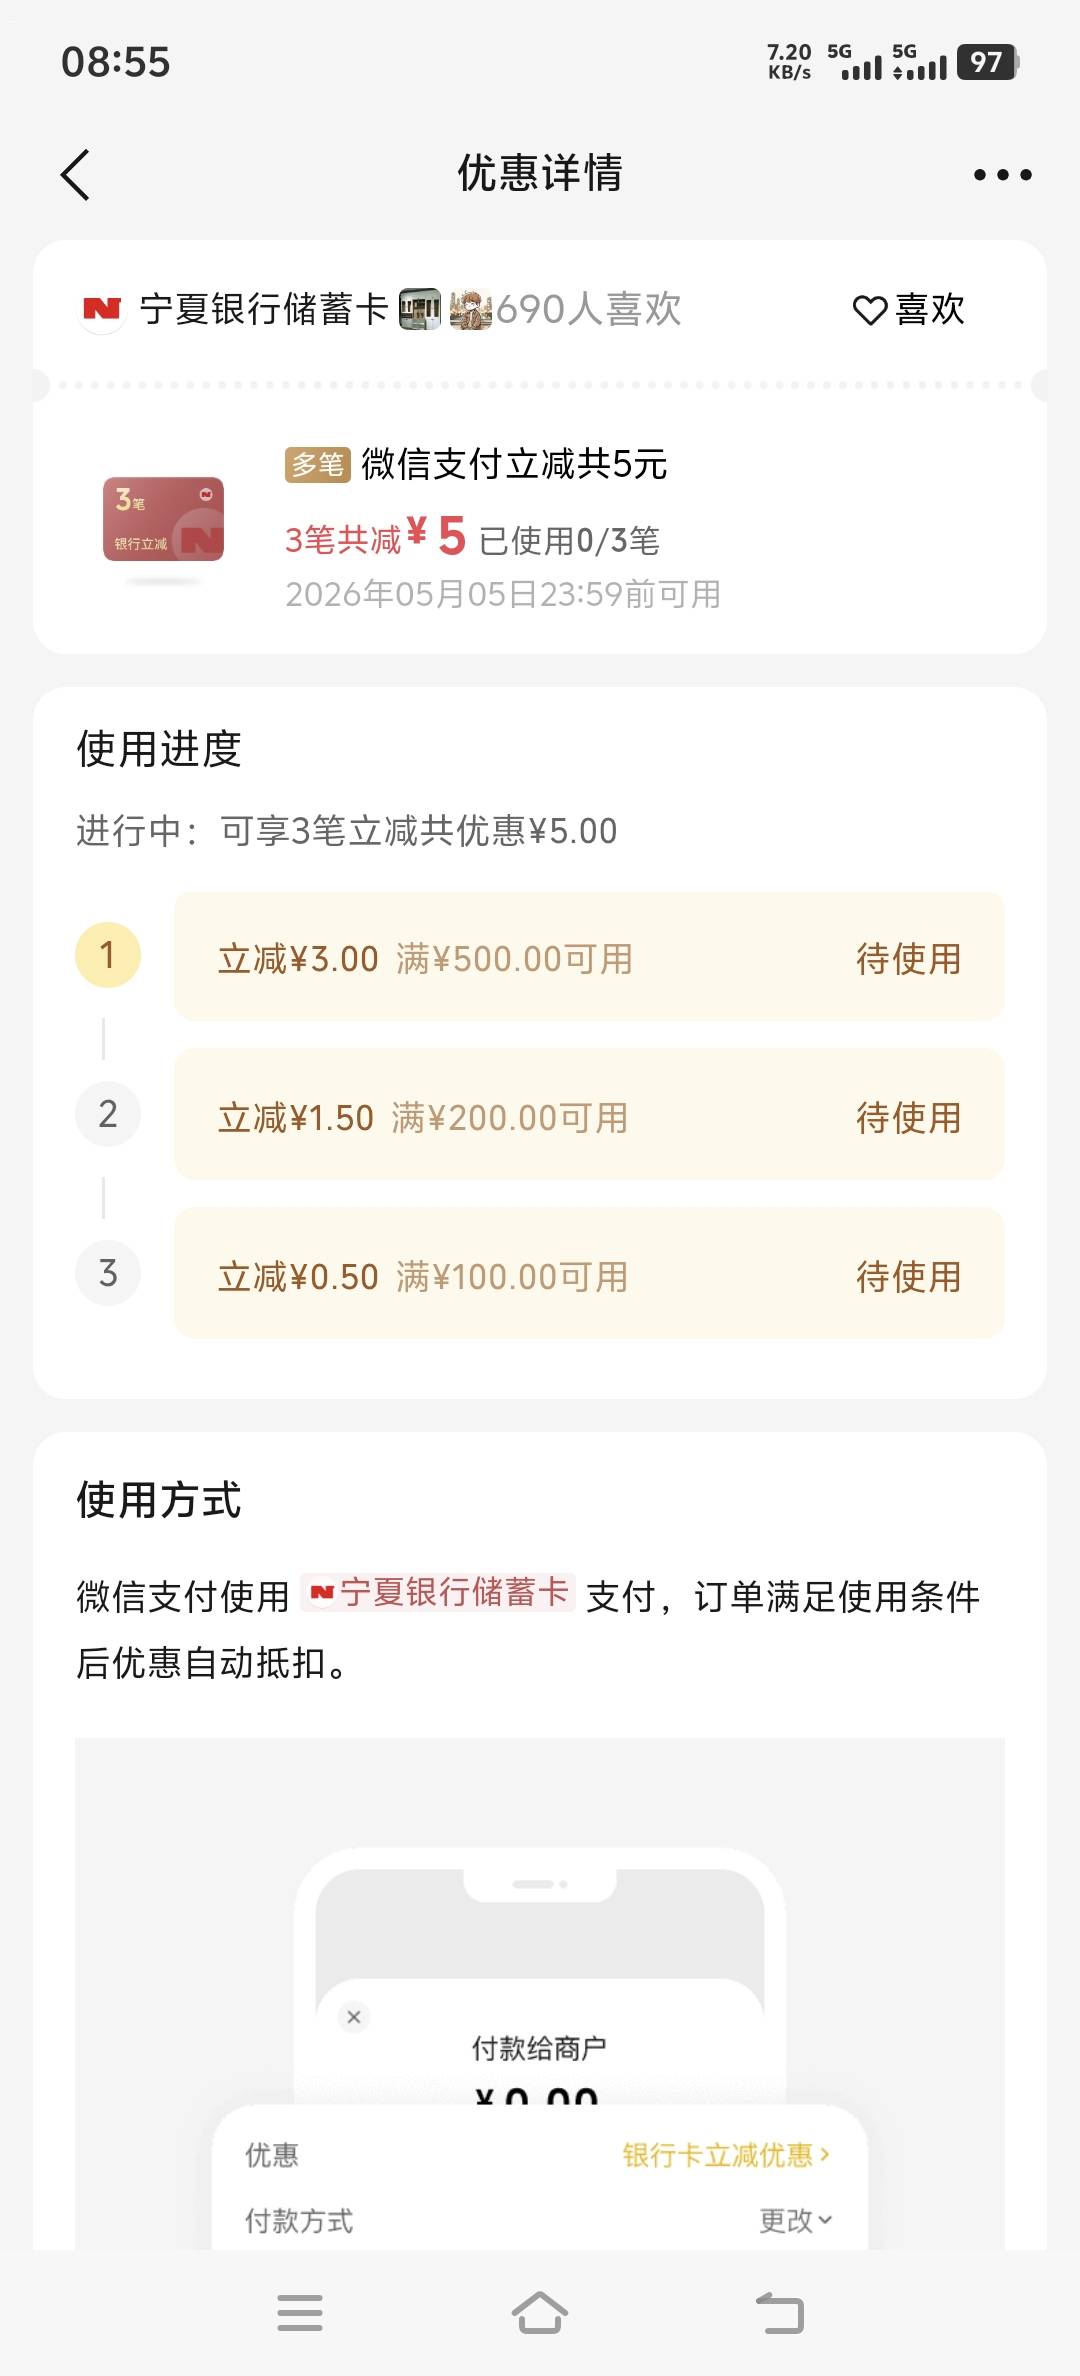Tap the system back navigation icon
1080x2376 pixels.
(780, 2313)
